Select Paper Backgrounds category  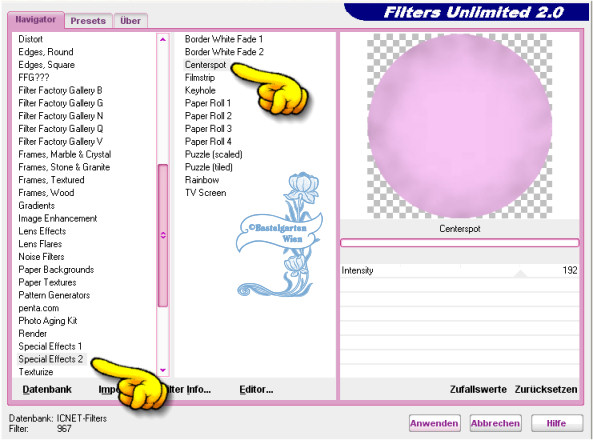(56, 270)
